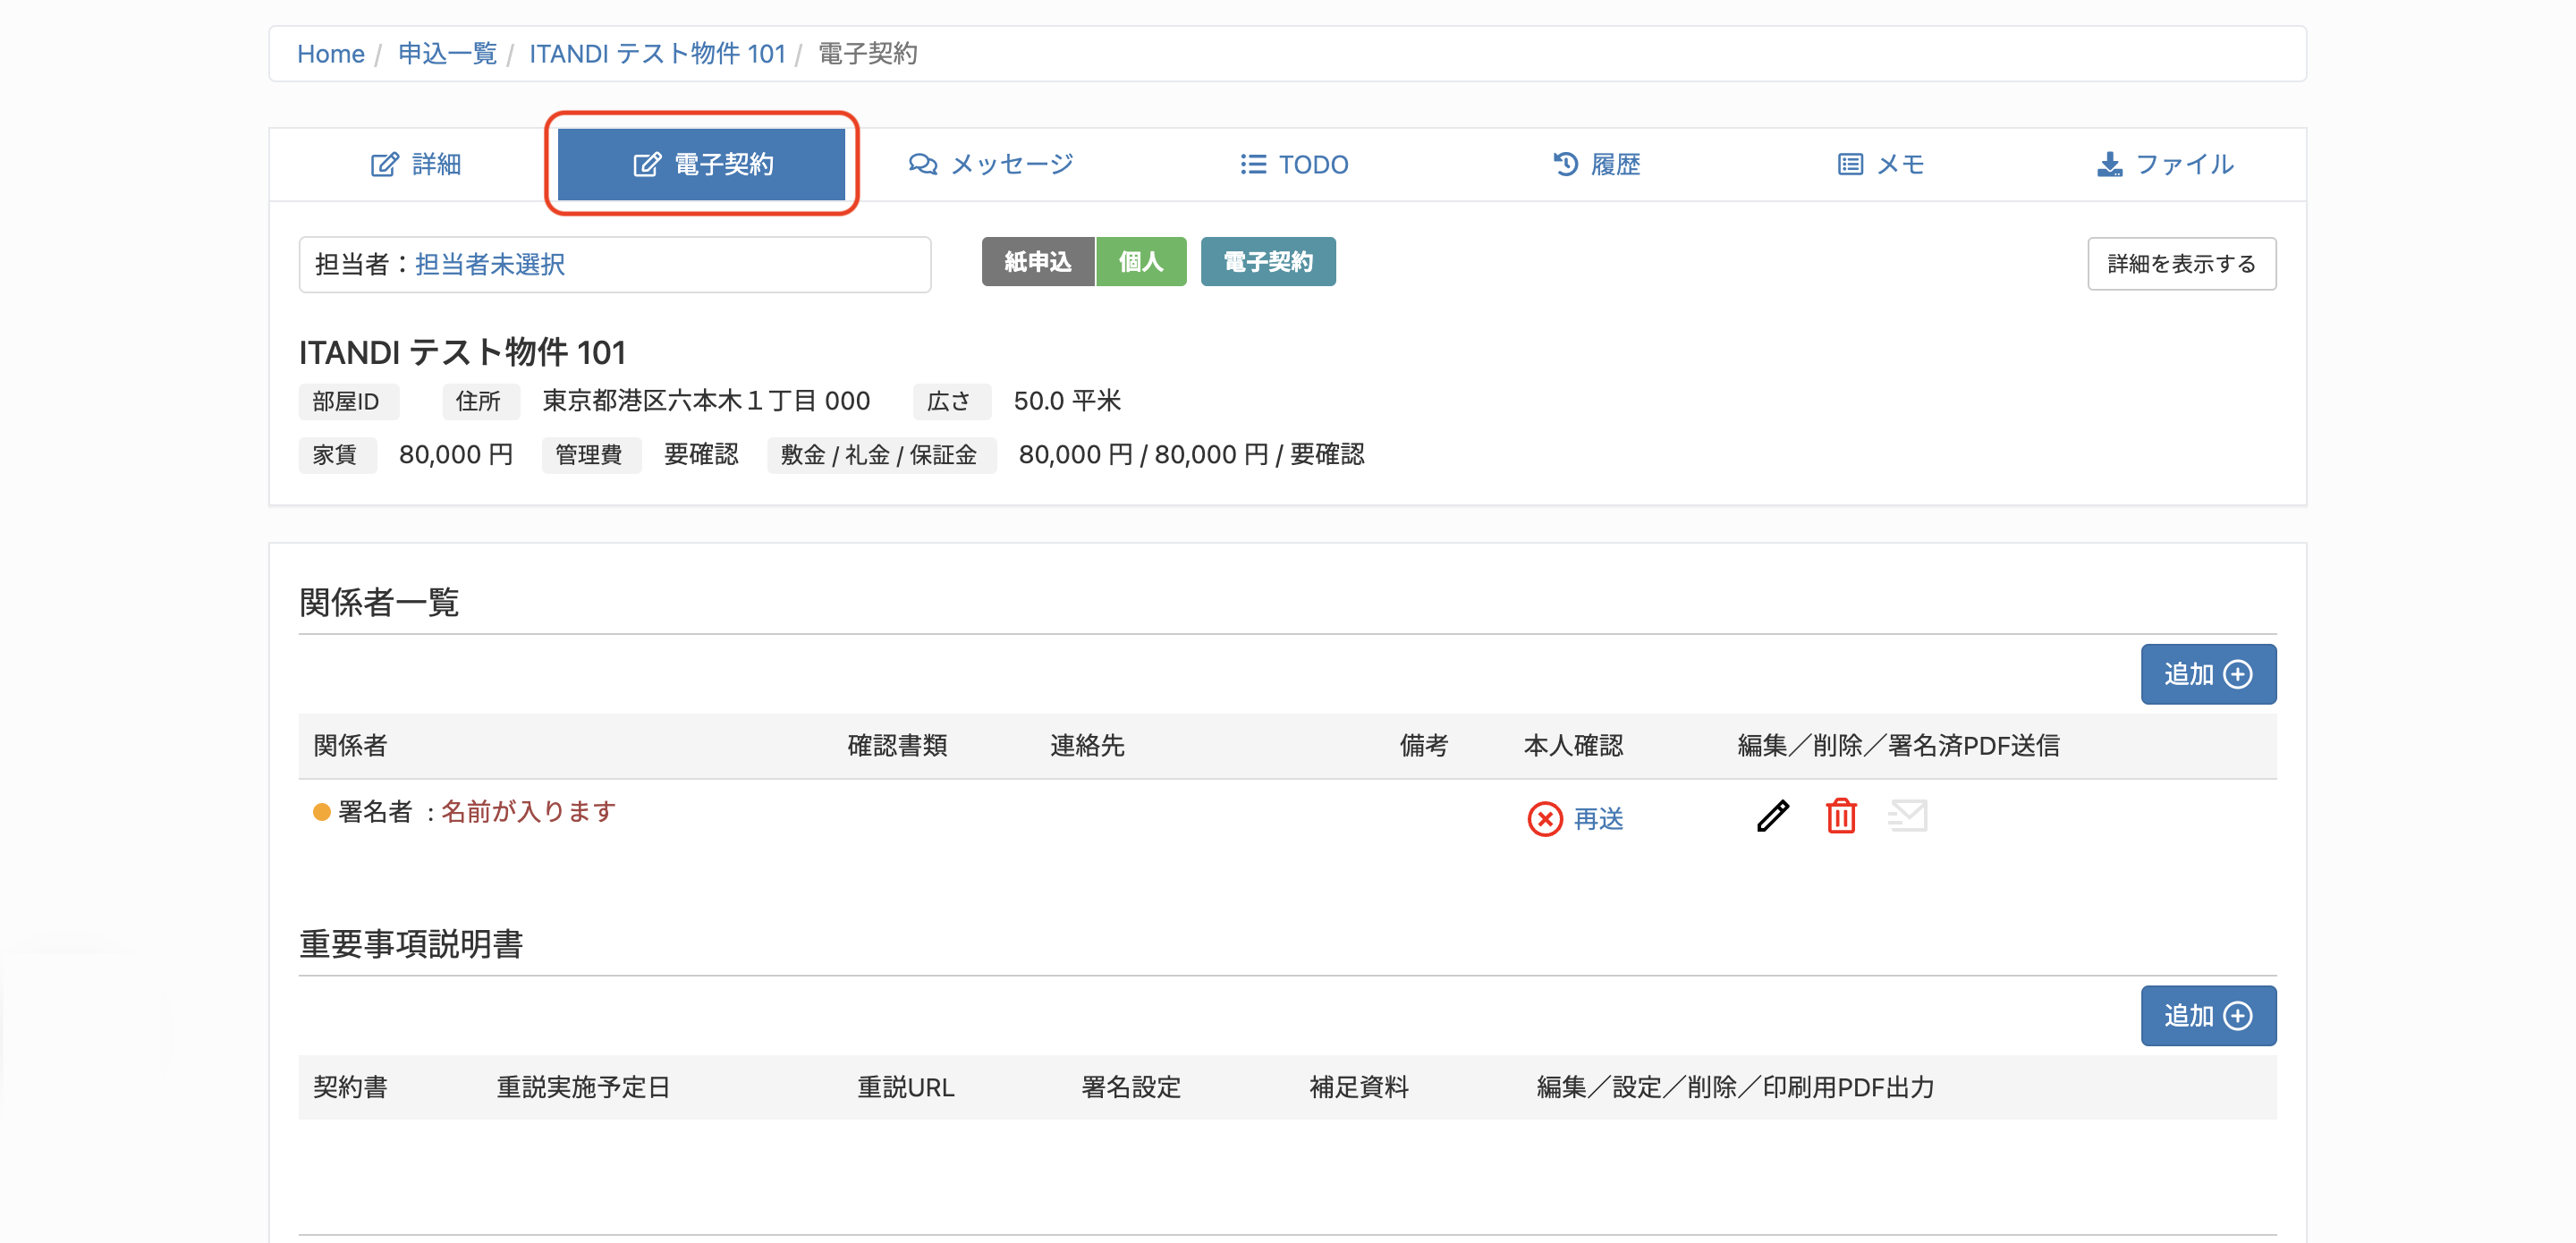Click the grayed envelope PDF send icon
This screenshot has height=1243, width=2576.
point(1908,816)
